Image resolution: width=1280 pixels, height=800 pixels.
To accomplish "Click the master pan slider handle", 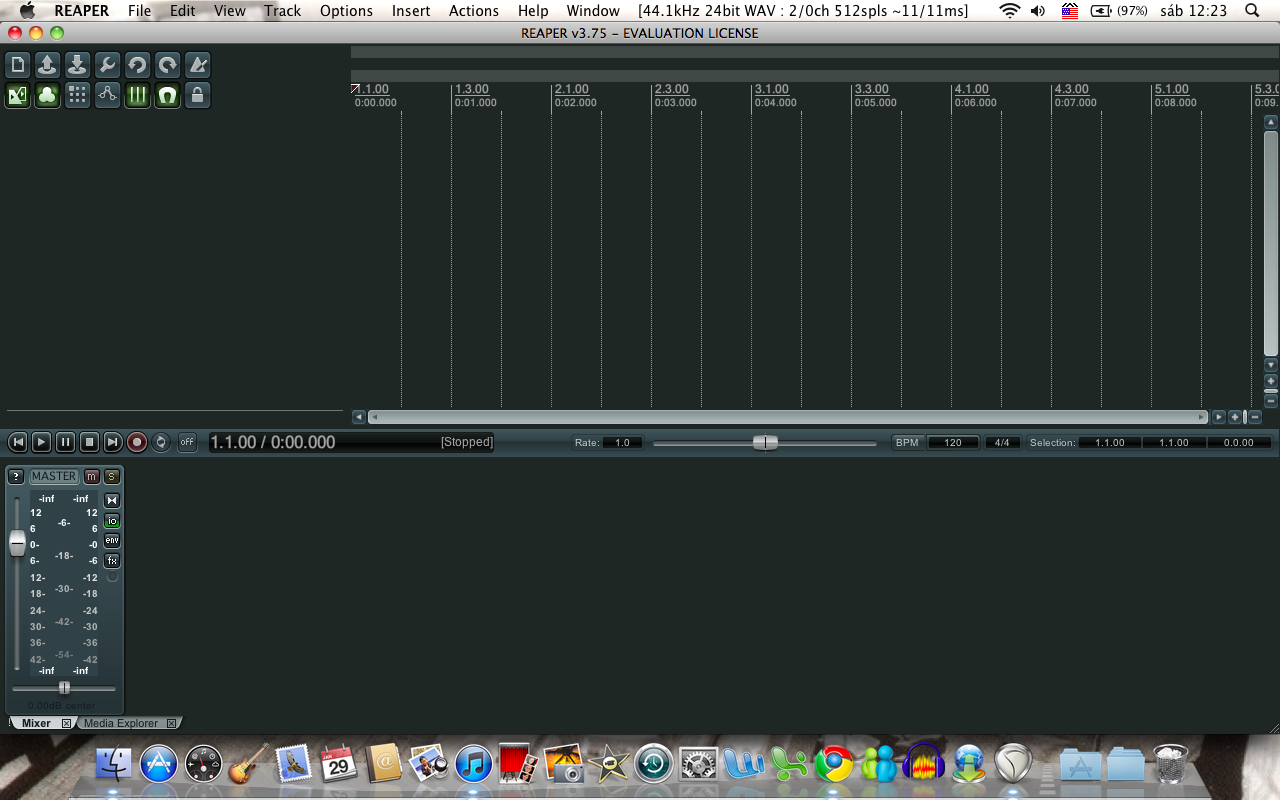I will pos(64,688).
